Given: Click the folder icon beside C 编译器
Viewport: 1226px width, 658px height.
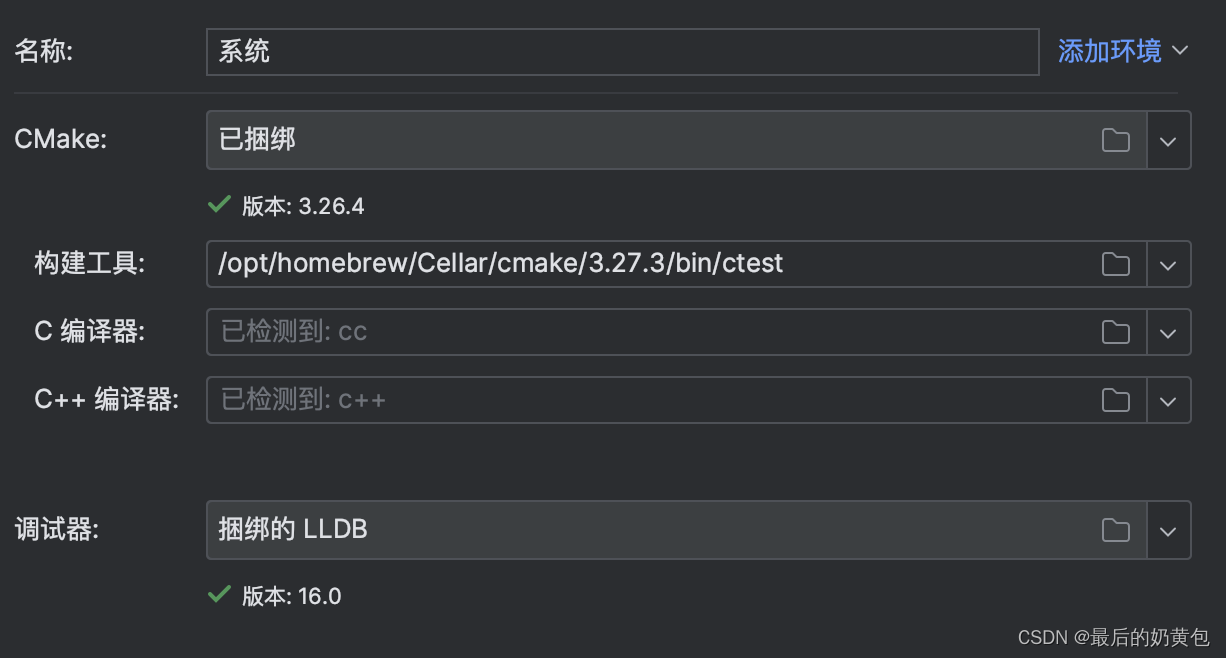Looking at the screenshot, I should (1117, 332).
